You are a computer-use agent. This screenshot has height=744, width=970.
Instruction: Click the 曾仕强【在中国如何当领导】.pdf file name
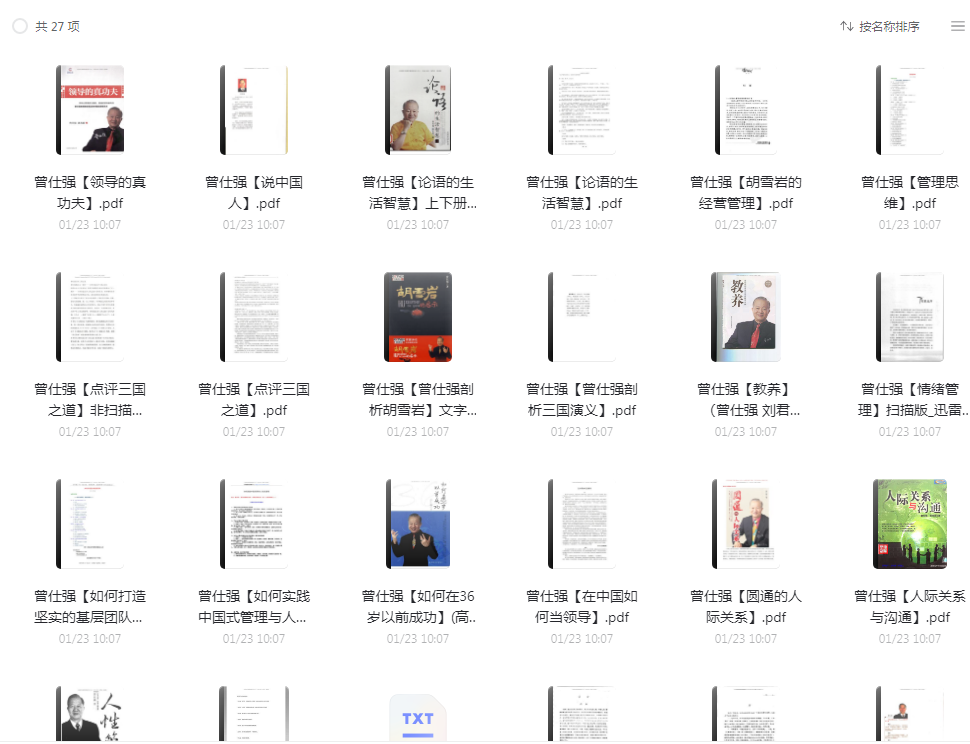582,607
